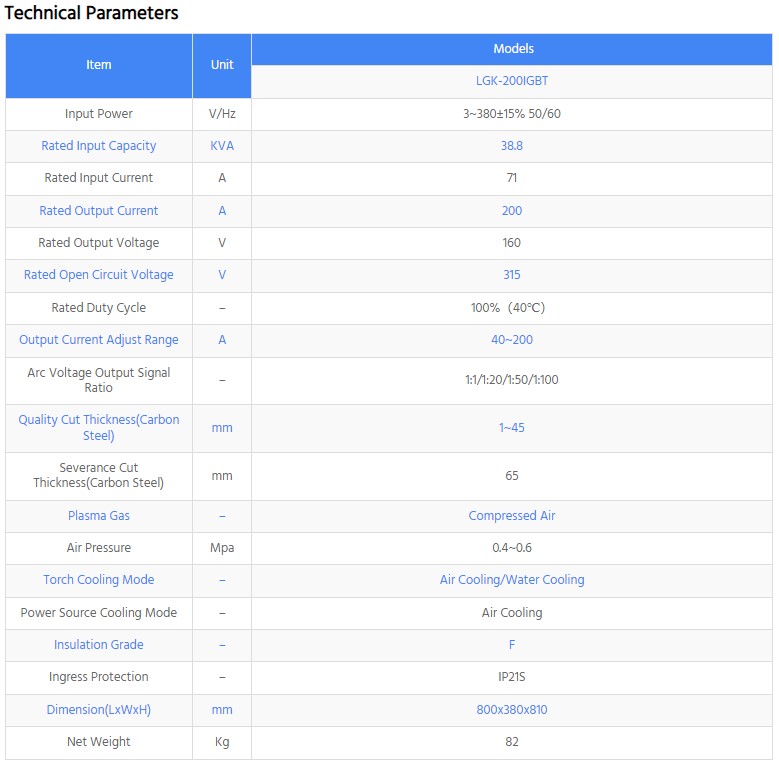Select the value '65'
The width and height of the screenshot is (779, 765).
tap(512, 476)
